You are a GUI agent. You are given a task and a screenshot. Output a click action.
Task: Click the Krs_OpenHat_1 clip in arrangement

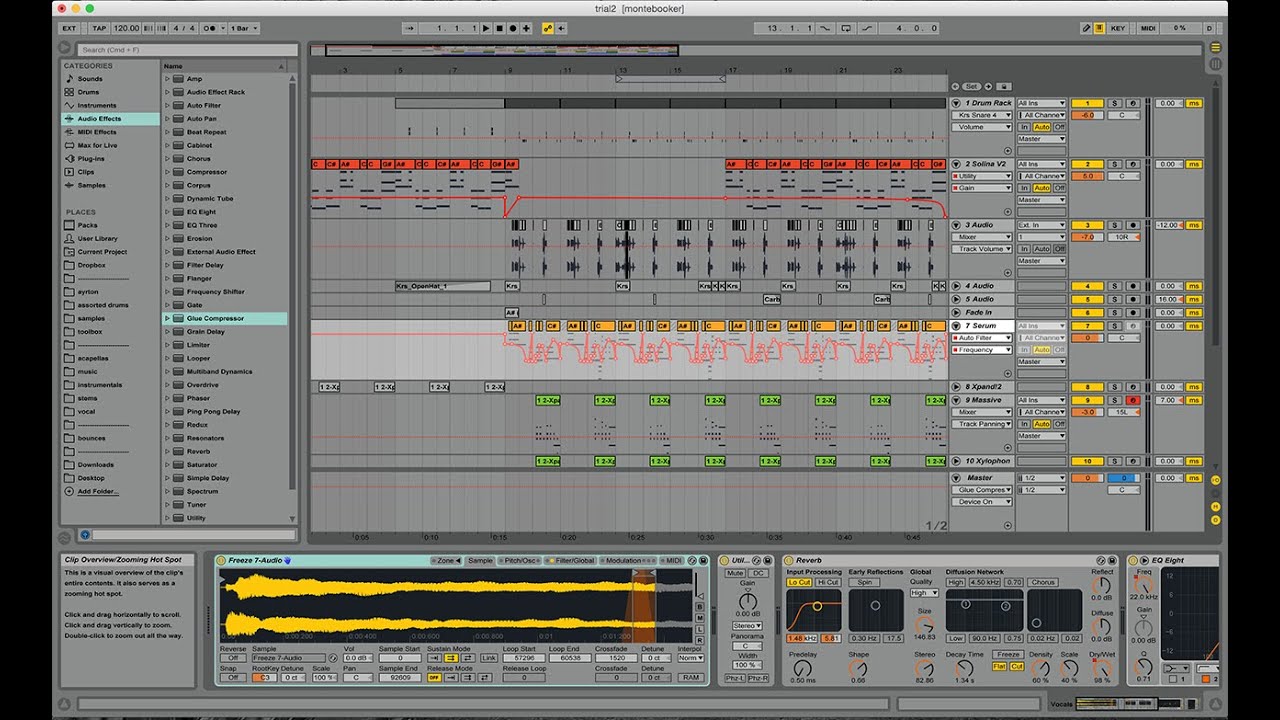point(443,286)
